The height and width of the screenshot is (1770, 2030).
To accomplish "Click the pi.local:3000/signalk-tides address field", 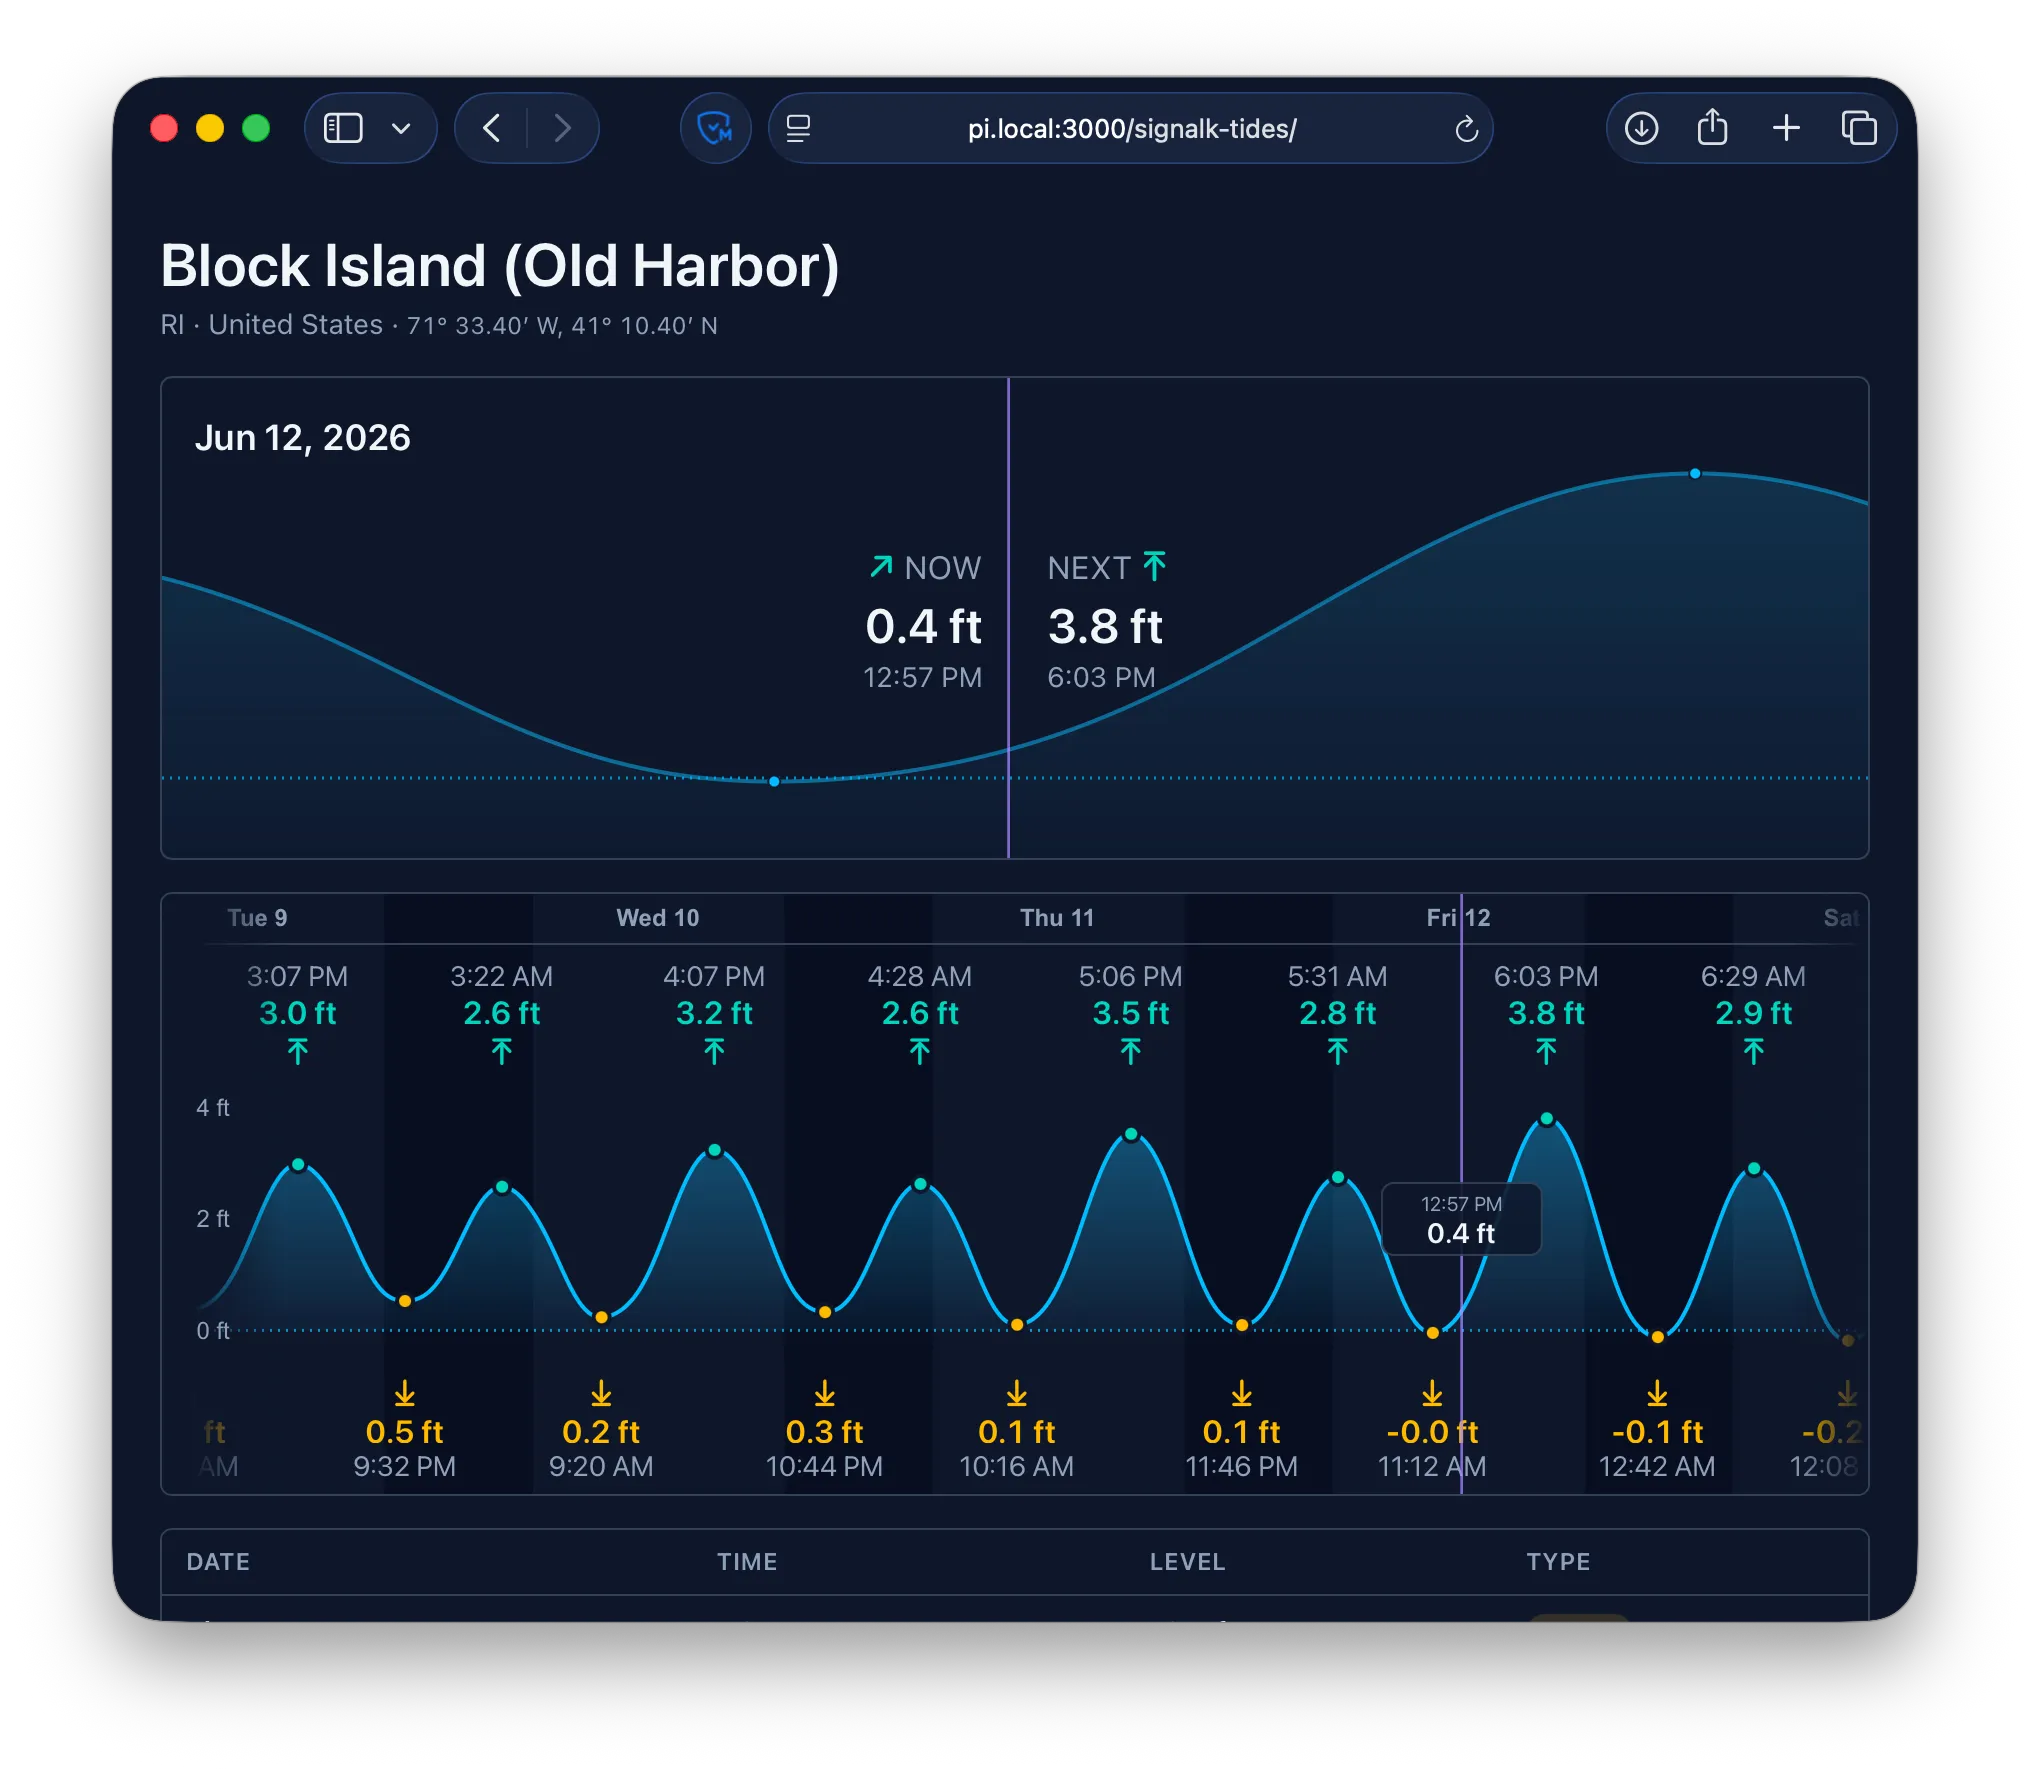I will point(1131,128).
